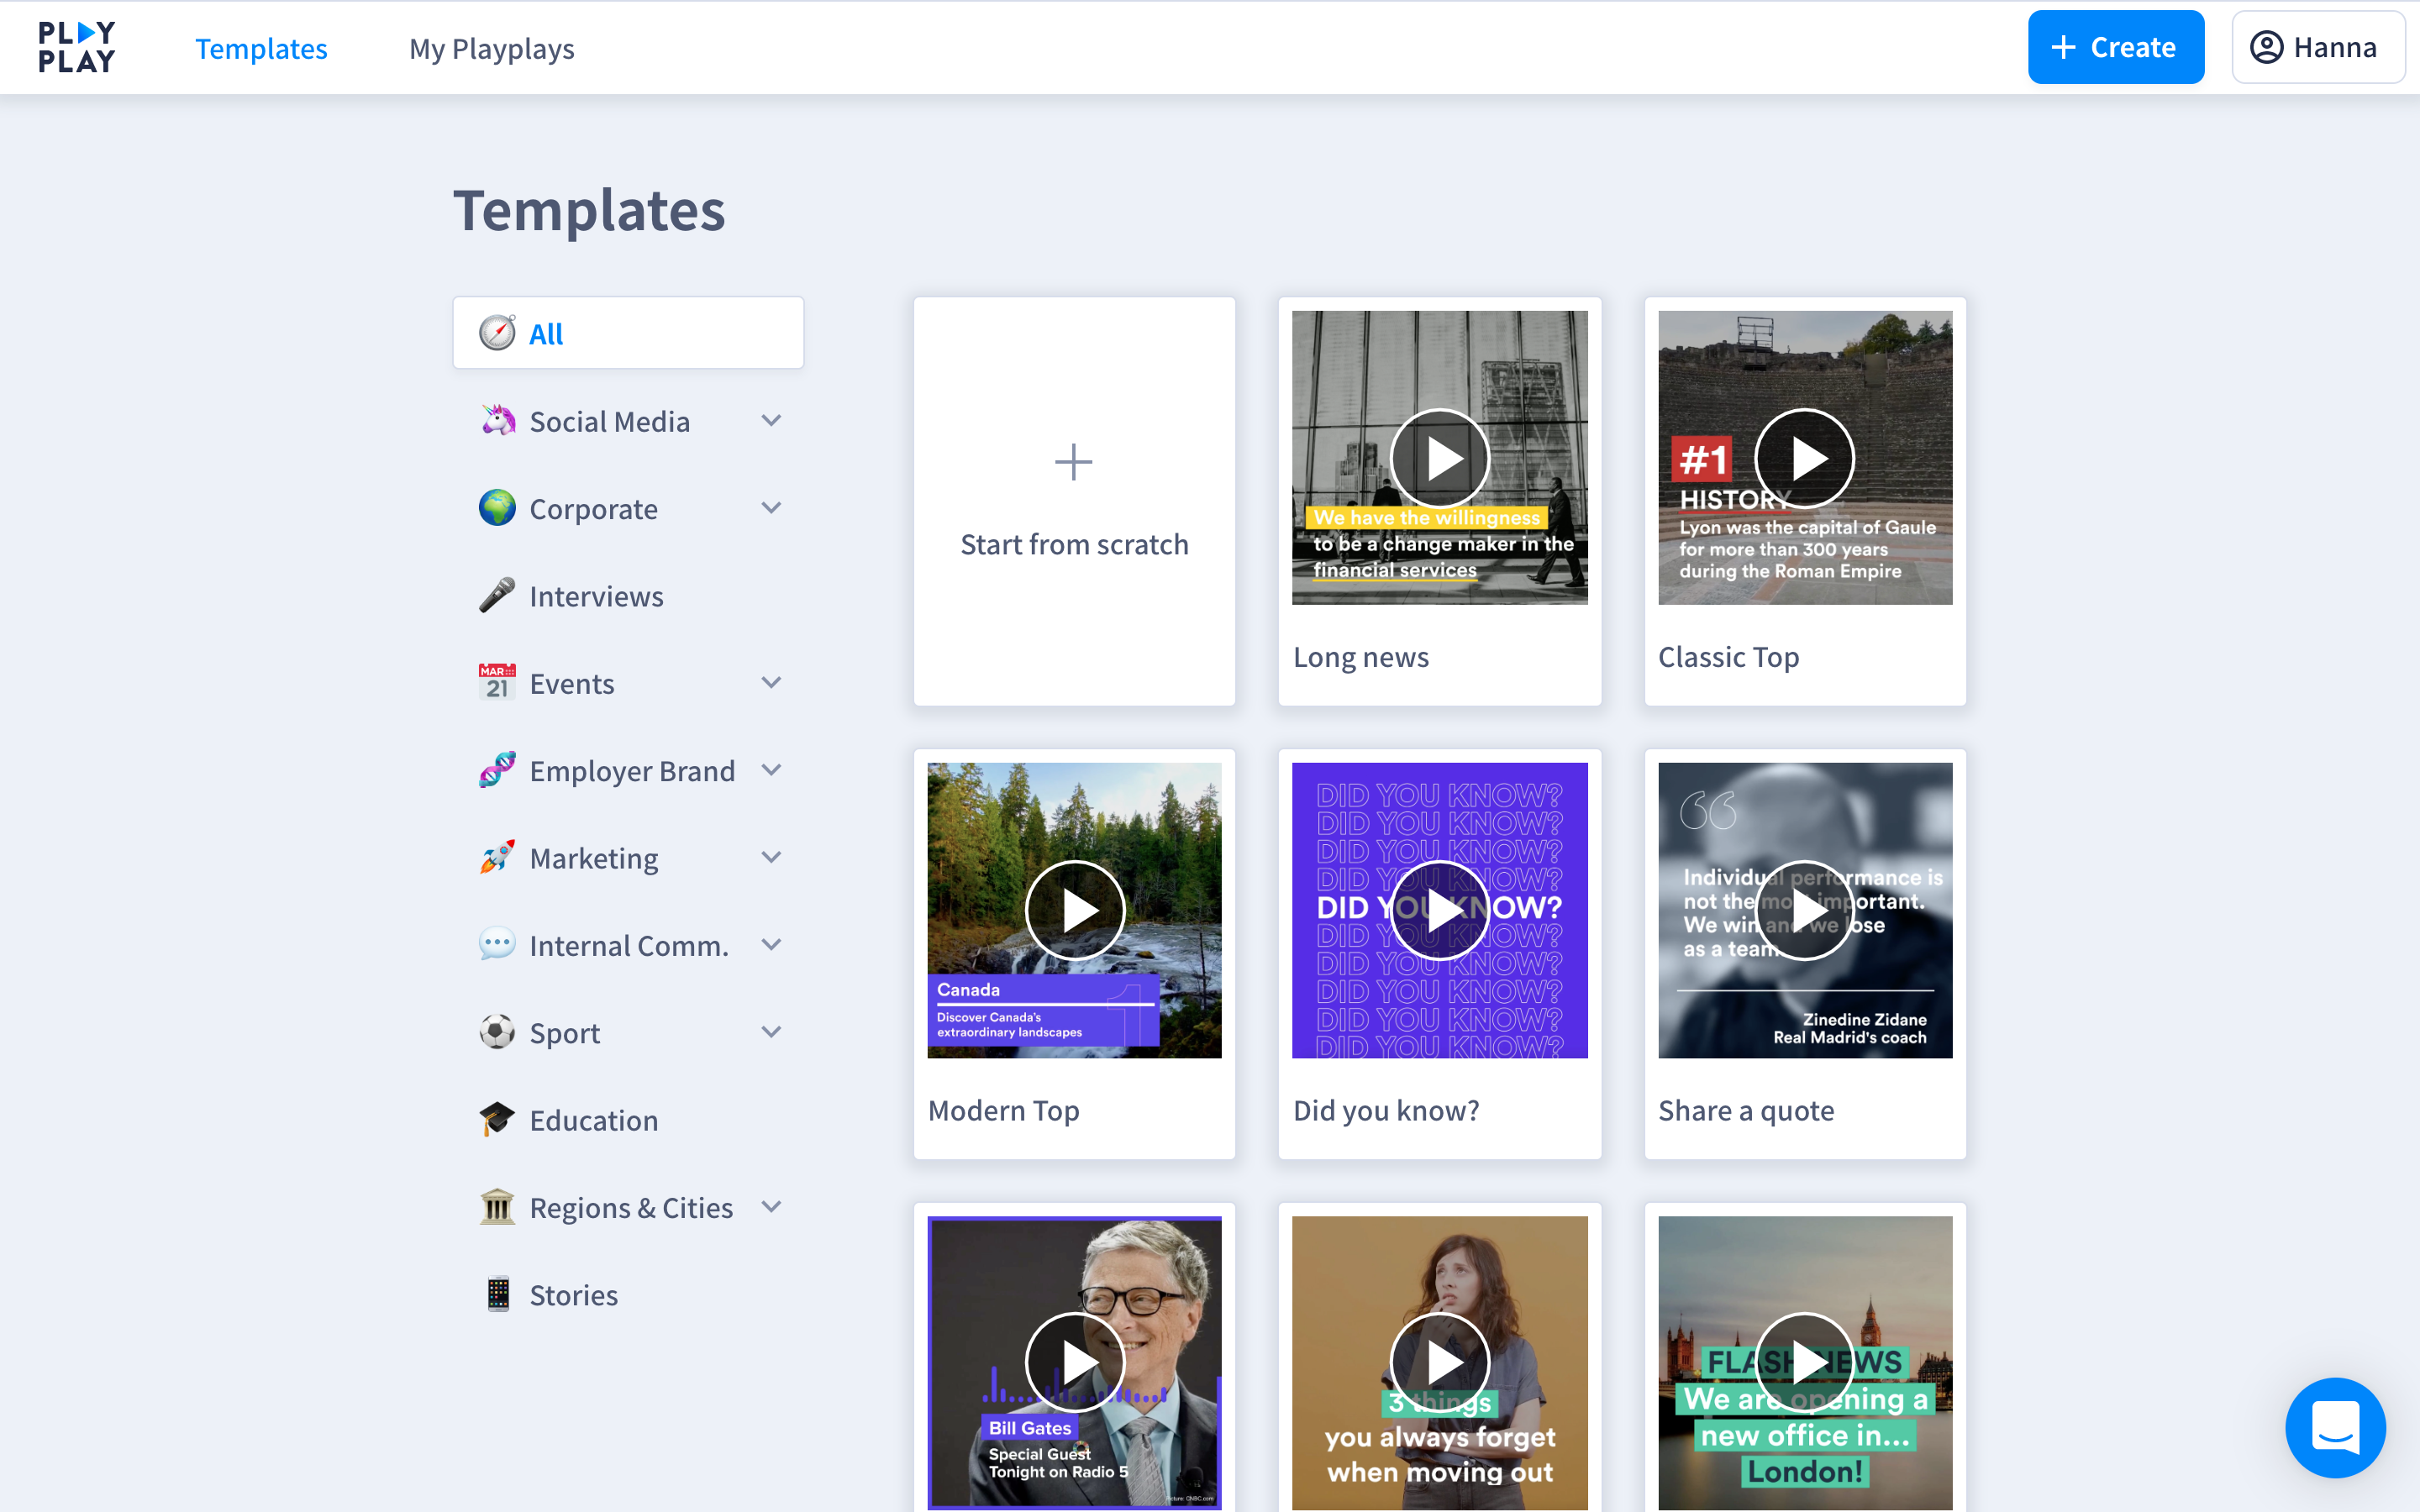Click the Sport category label
Viewport: 2420px width, 1512px height.
click(565, 1033)
